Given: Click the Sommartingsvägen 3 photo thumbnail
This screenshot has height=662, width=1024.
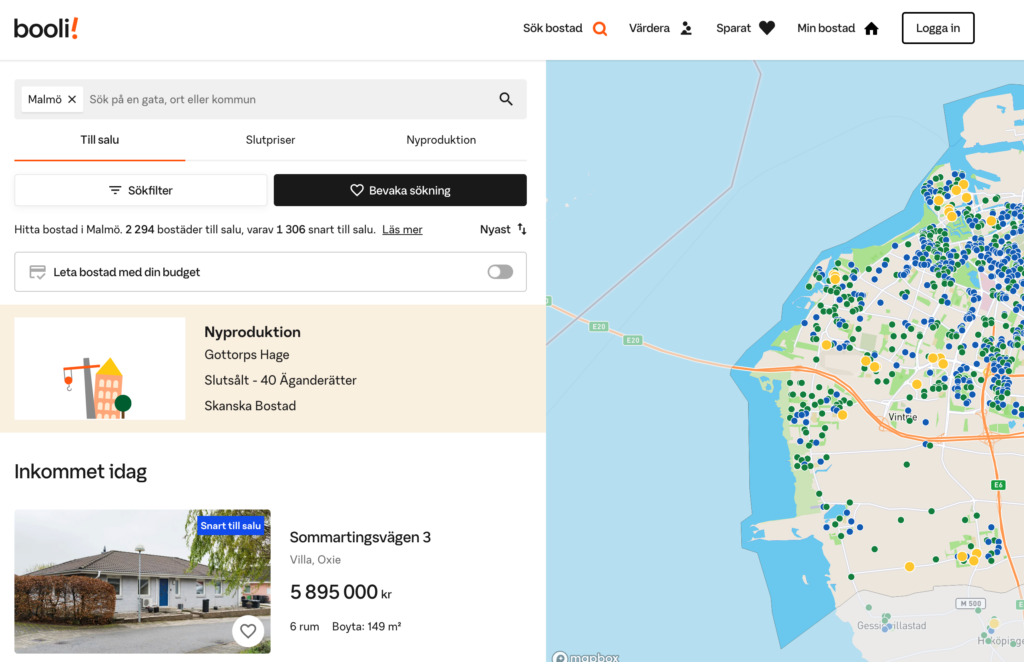Looking at the screenshot, I should coord(142,581).
